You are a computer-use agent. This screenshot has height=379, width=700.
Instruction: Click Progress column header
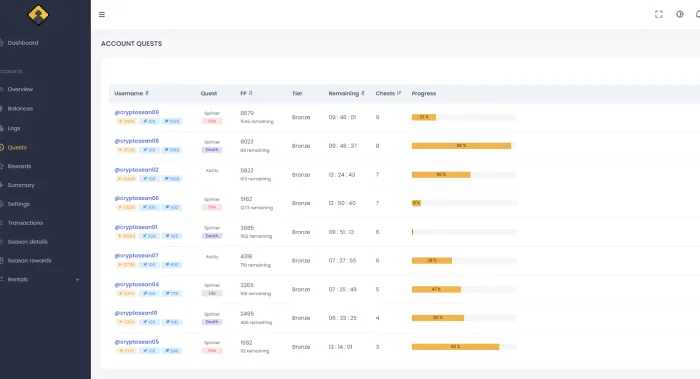point(424,93)
